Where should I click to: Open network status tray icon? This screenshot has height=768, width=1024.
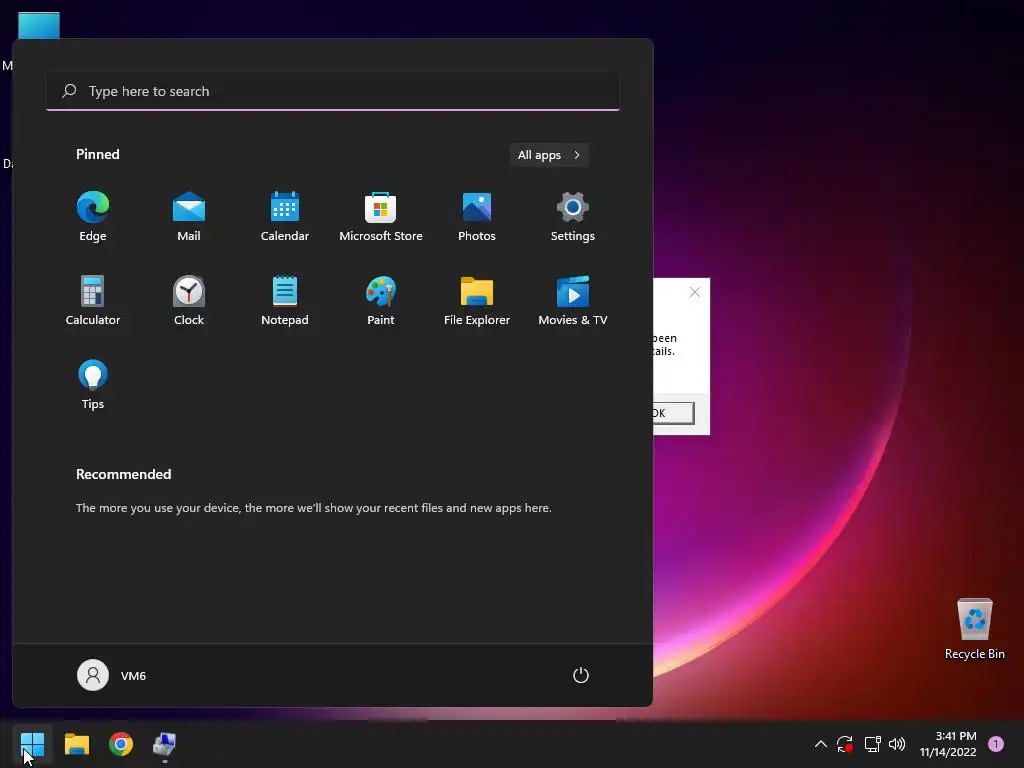872,744
